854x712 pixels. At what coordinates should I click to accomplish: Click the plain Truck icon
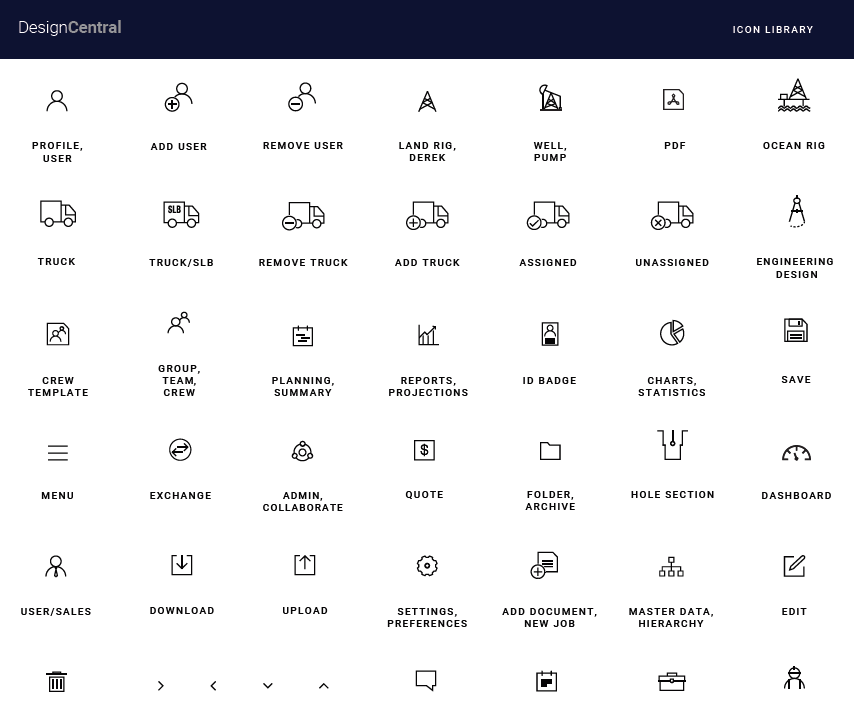click(58, 214)
